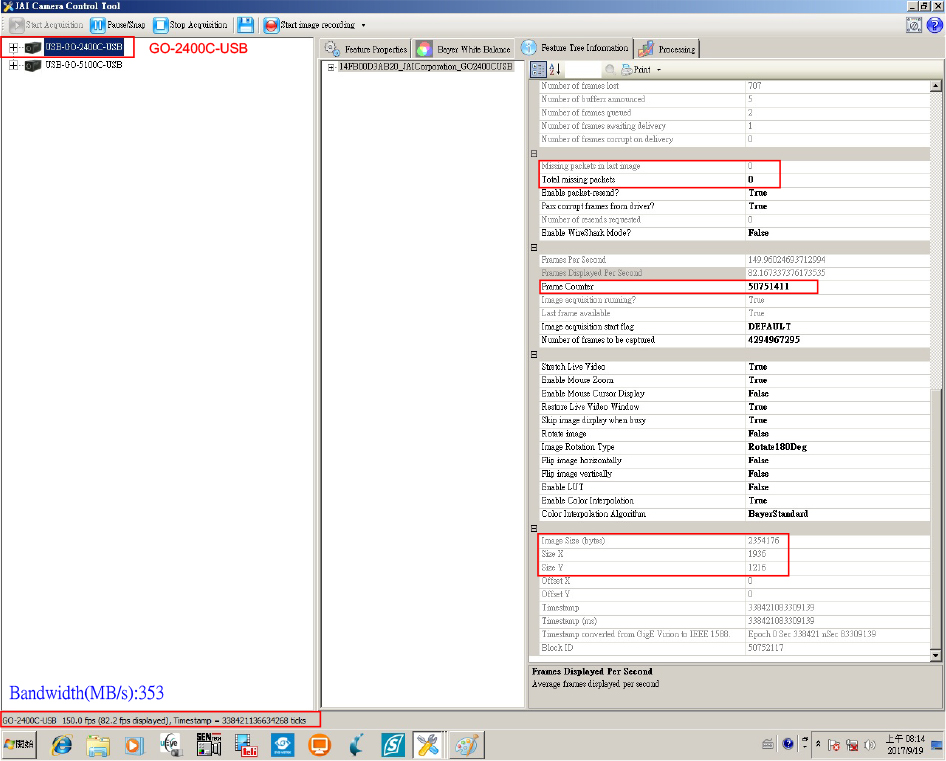Screen dimensions: 946x761
Task: Click the Windows Start button
Action: (21, 745)
